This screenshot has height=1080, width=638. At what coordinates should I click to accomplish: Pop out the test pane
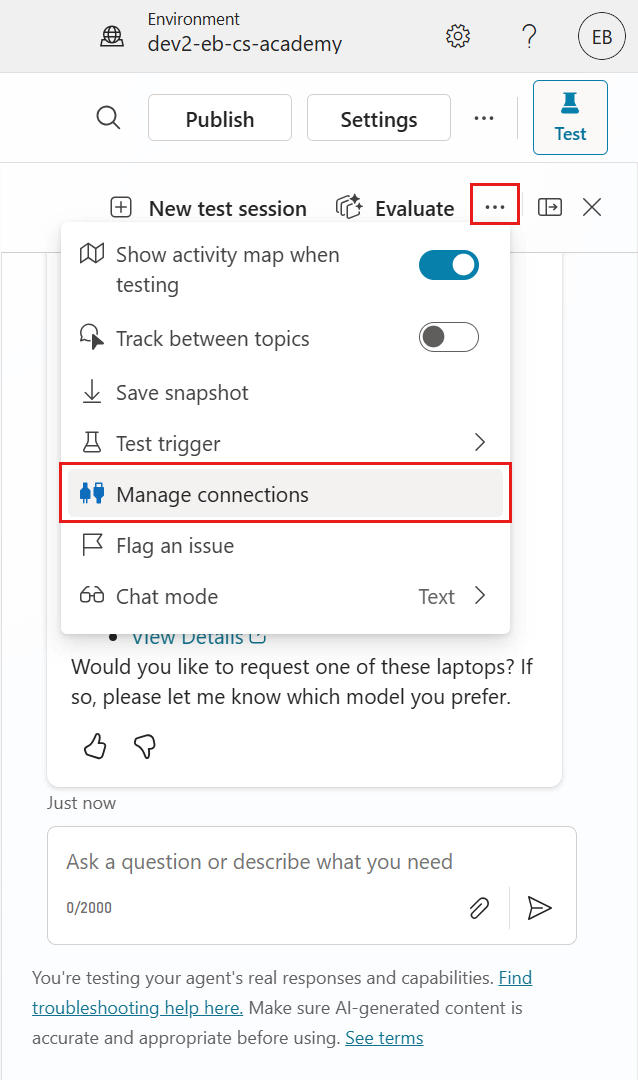[549, 207]
